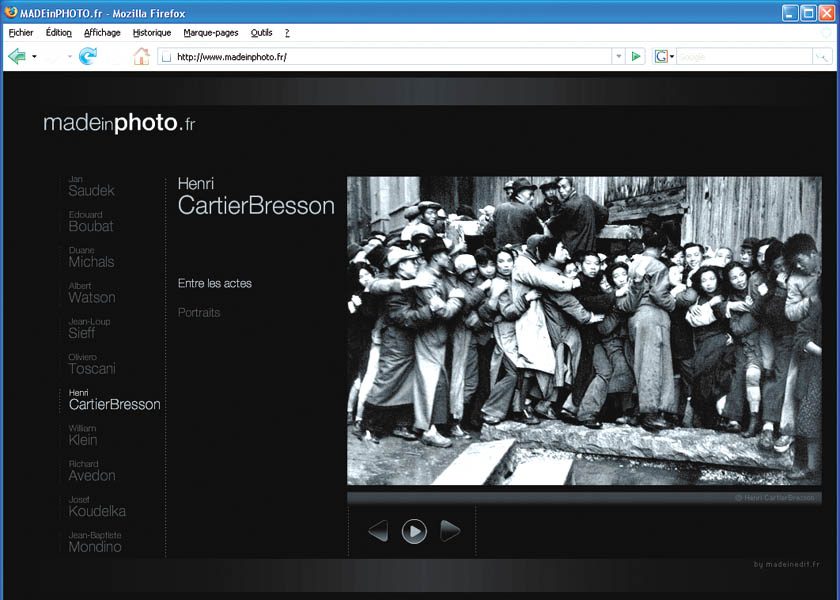Click the by madeinedrt.fr credit link
The height and width of the screenshot is (600, 840).
pos(786,564)
